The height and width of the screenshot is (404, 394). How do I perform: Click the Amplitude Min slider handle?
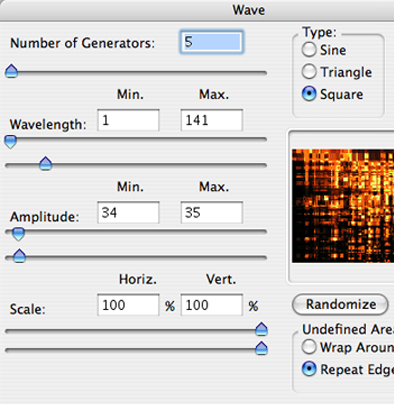point(18,234)
